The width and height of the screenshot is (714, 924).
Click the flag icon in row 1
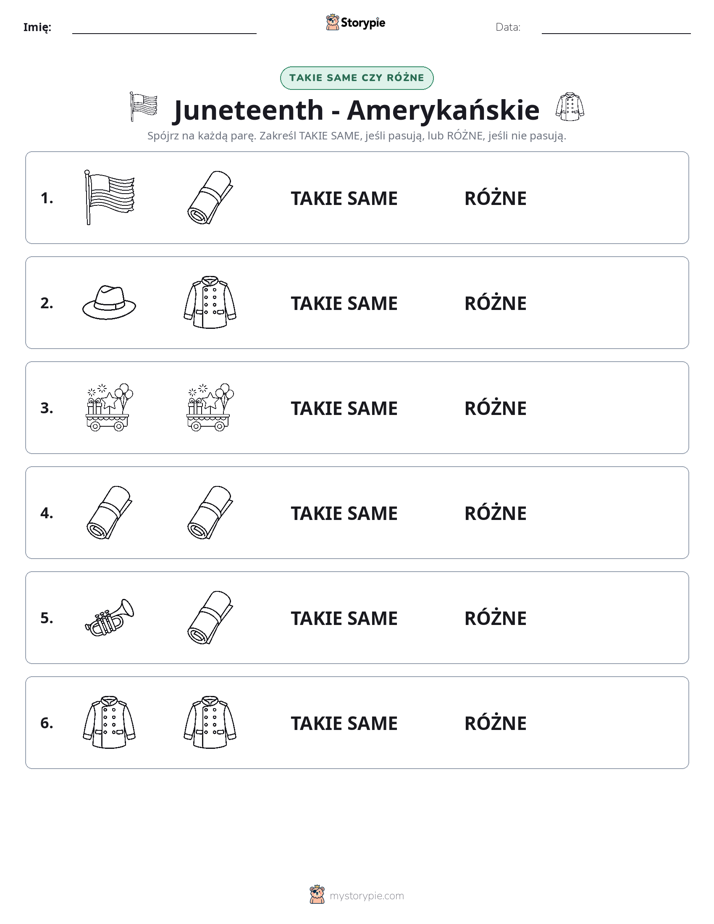click(x=109, y=197)
